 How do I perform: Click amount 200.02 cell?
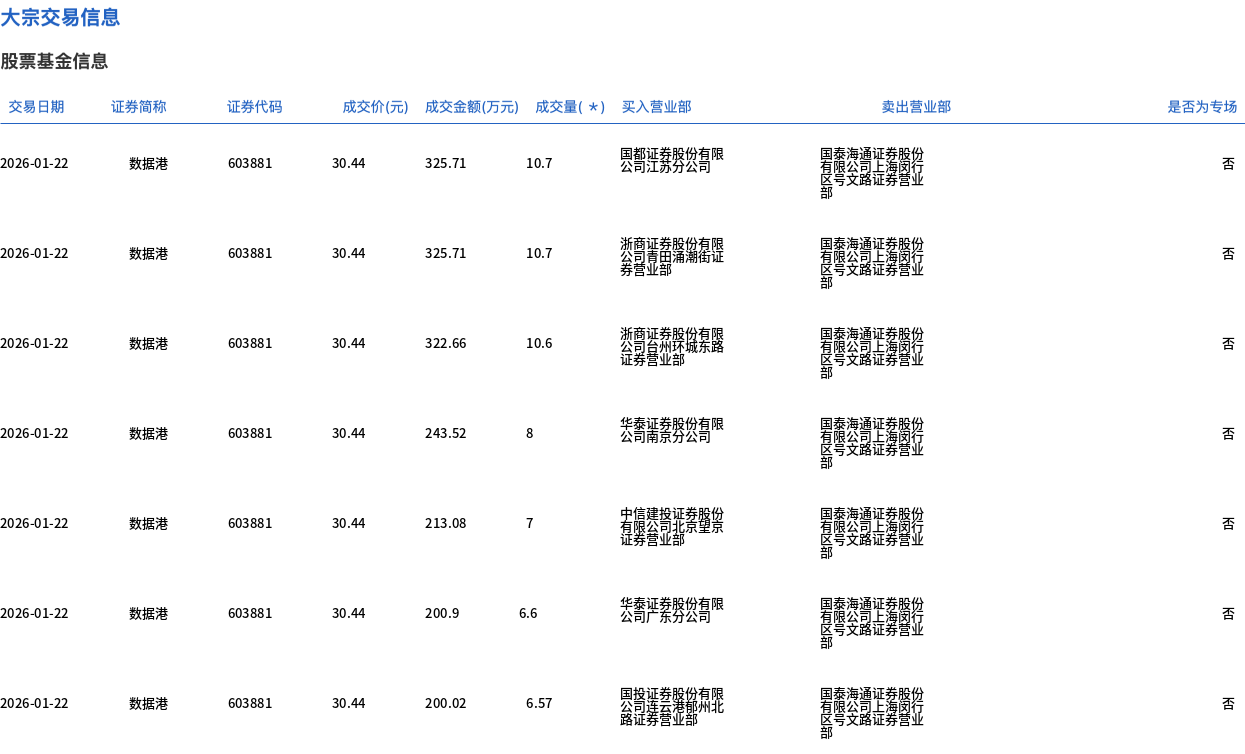click(x=446, y=703)
